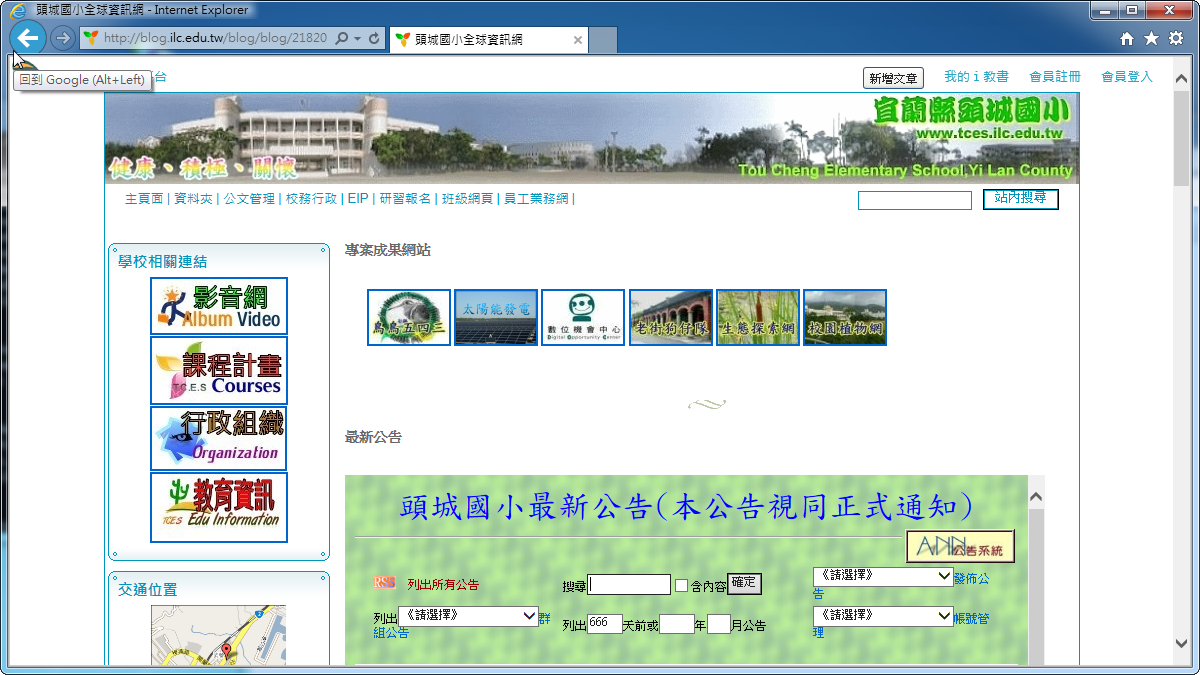This screenshot has width=1200, height=675.
Task: Open the 教育資訊 Edu Information image link
Action: 219,507
